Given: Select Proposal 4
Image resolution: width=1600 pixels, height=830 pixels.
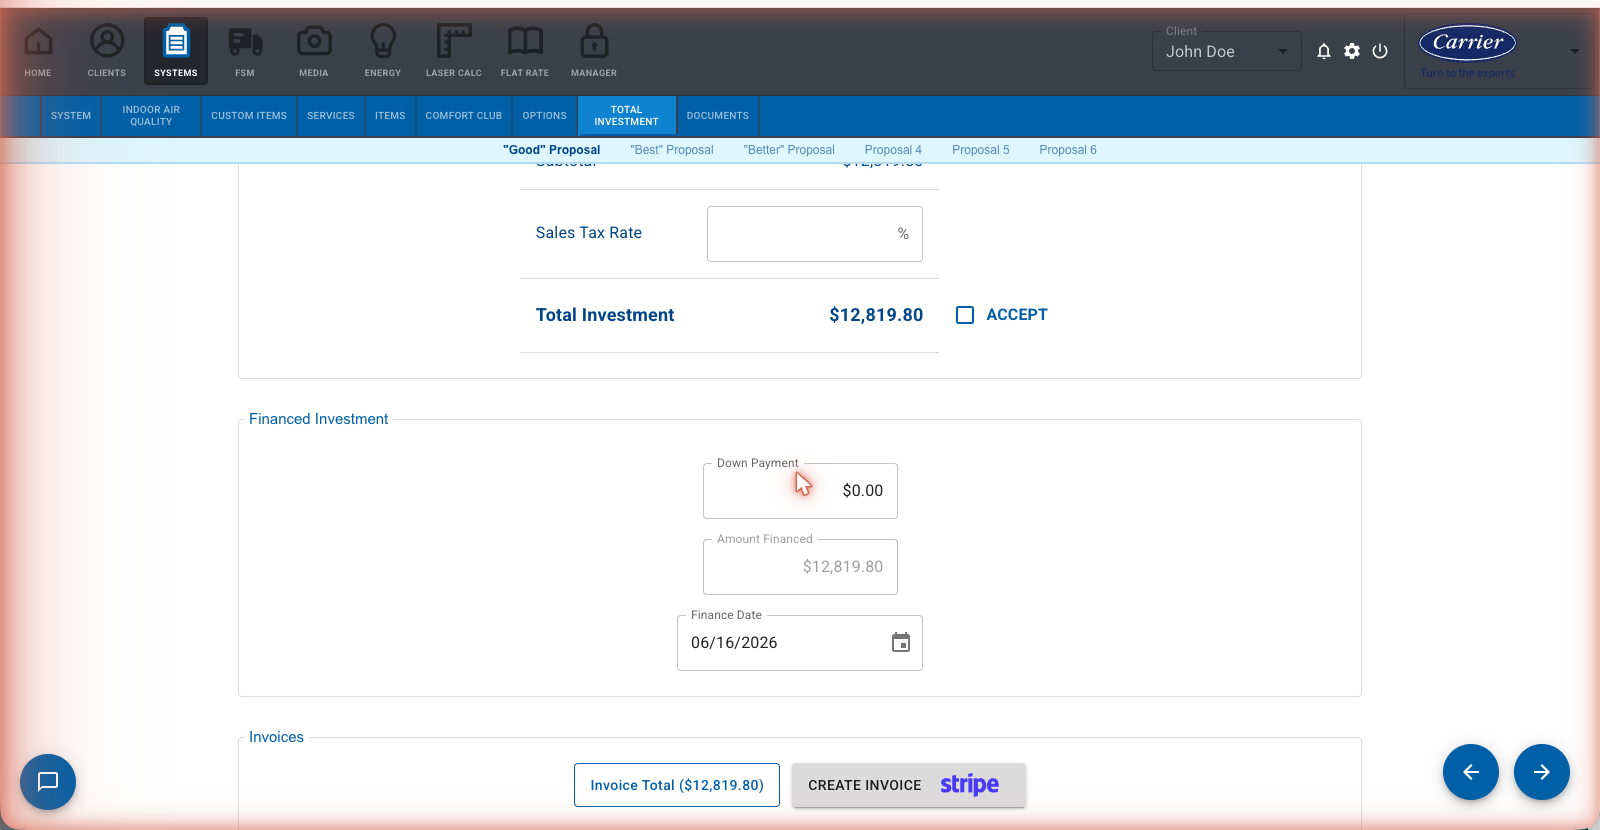Looking at the screenshot, I should 893,150.
